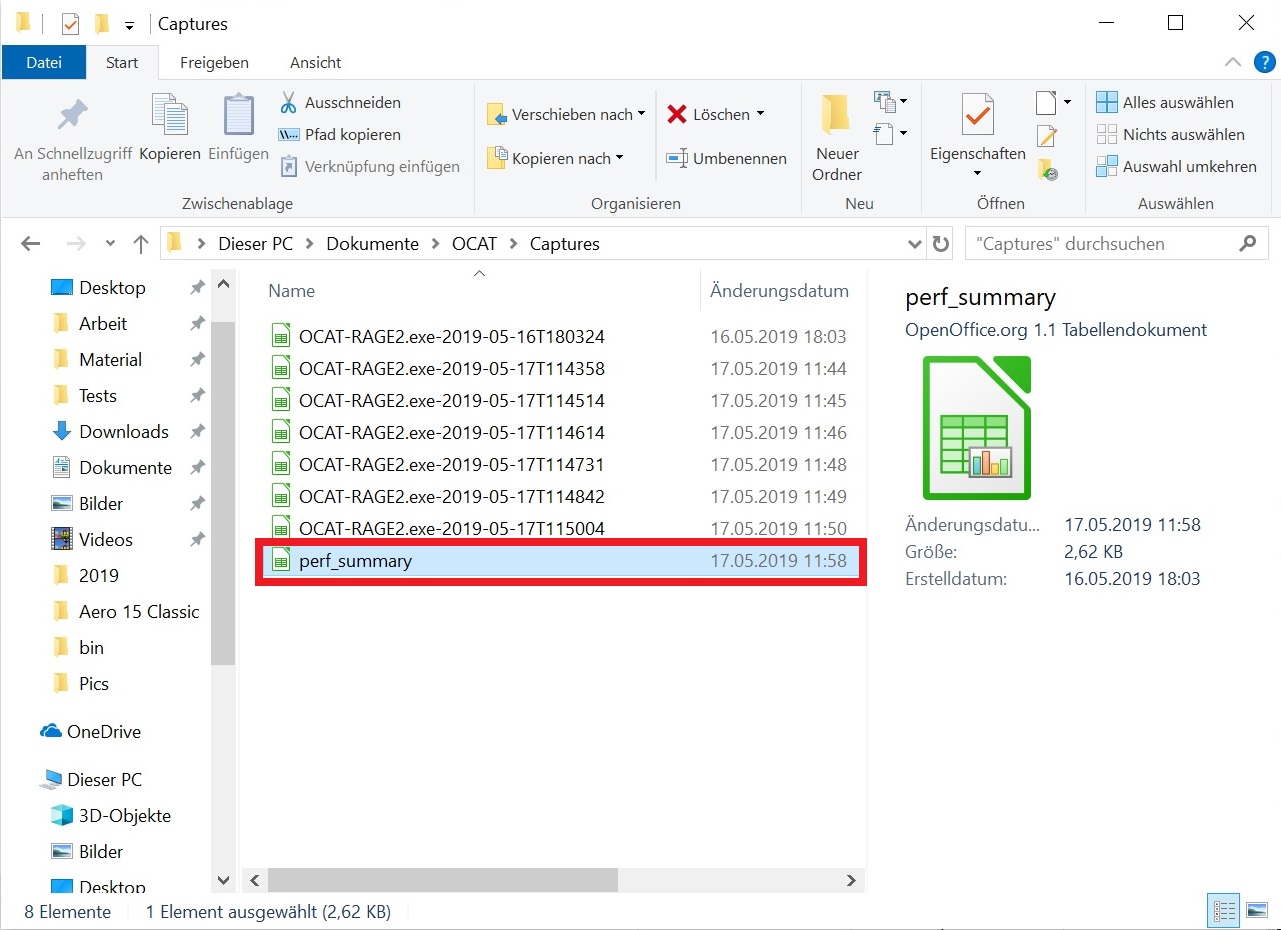The width and height of the screenshot is (1281, 930).
Task: Switch to large icons view in status bar
Action: [x=1256, y=910]
